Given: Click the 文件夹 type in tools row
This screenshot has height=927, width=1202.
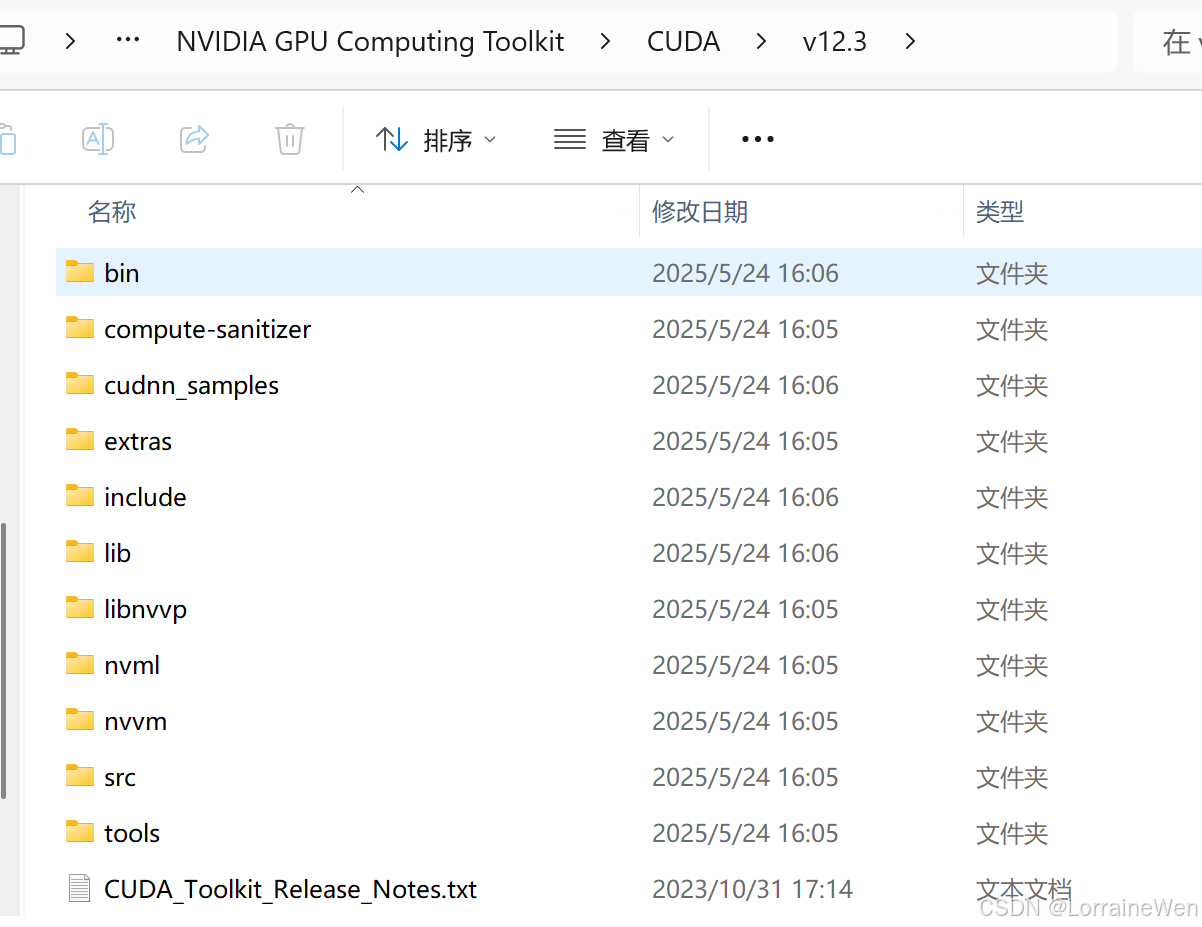Looking at the screenshot, I should [1012, 833].
